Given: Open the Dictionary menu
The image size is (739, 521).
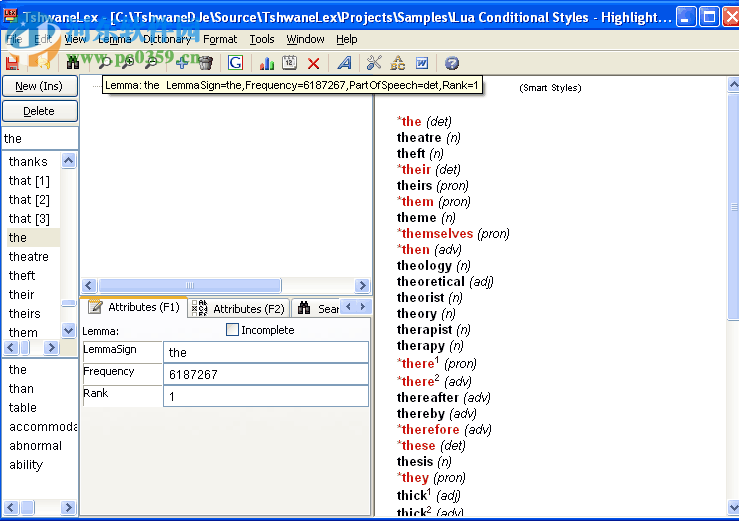Looking at the screenshot, I should 166,39.
